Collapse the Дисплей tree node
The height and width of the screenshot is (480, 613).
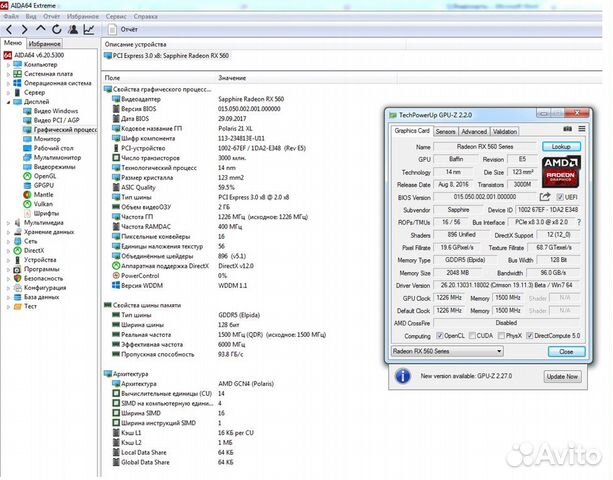(x=8, y=102)
